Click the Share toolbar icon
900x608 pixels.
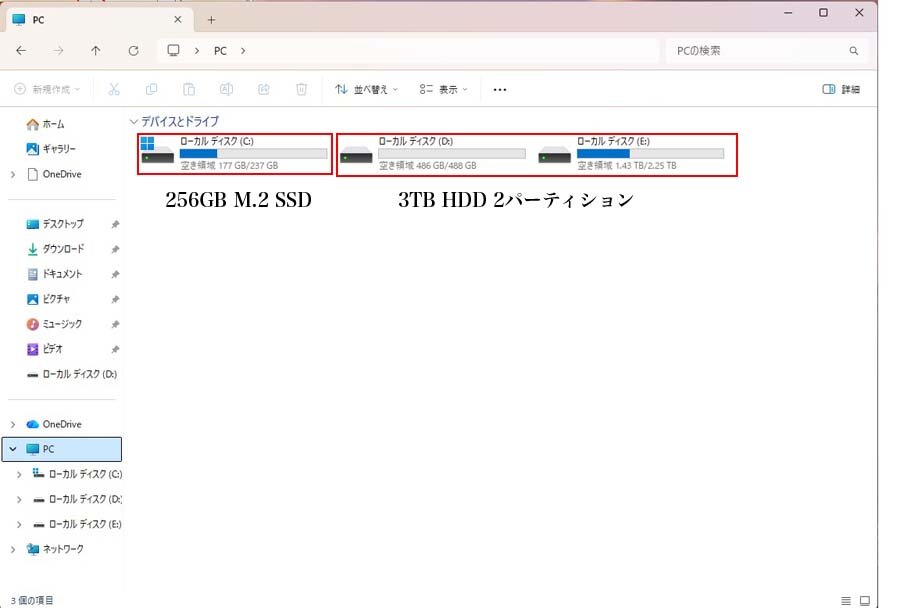[x=264, y=89]
